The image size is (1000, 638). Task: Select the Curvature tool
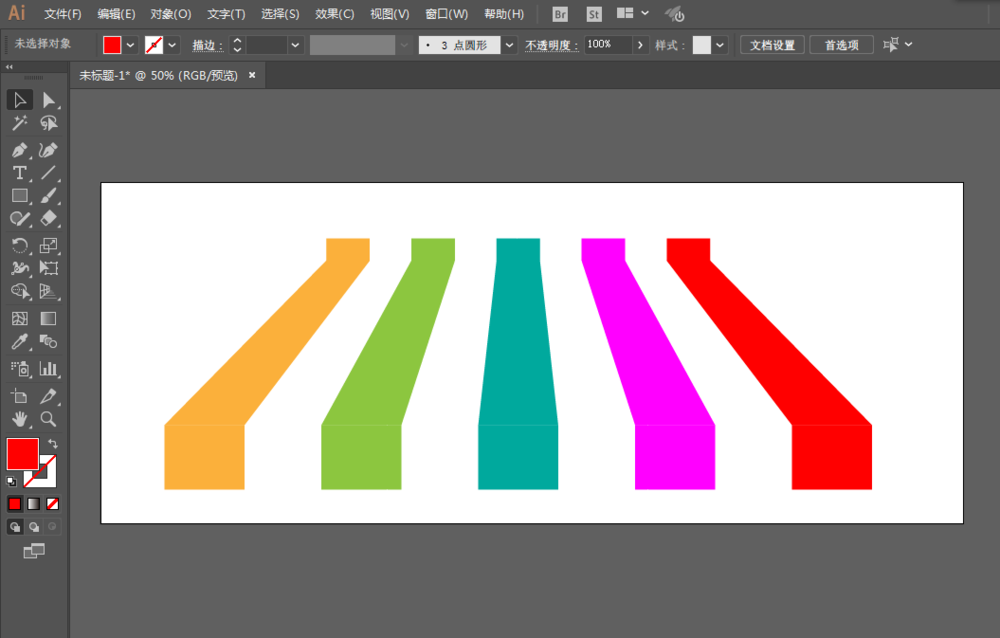(x=48, y=150)
